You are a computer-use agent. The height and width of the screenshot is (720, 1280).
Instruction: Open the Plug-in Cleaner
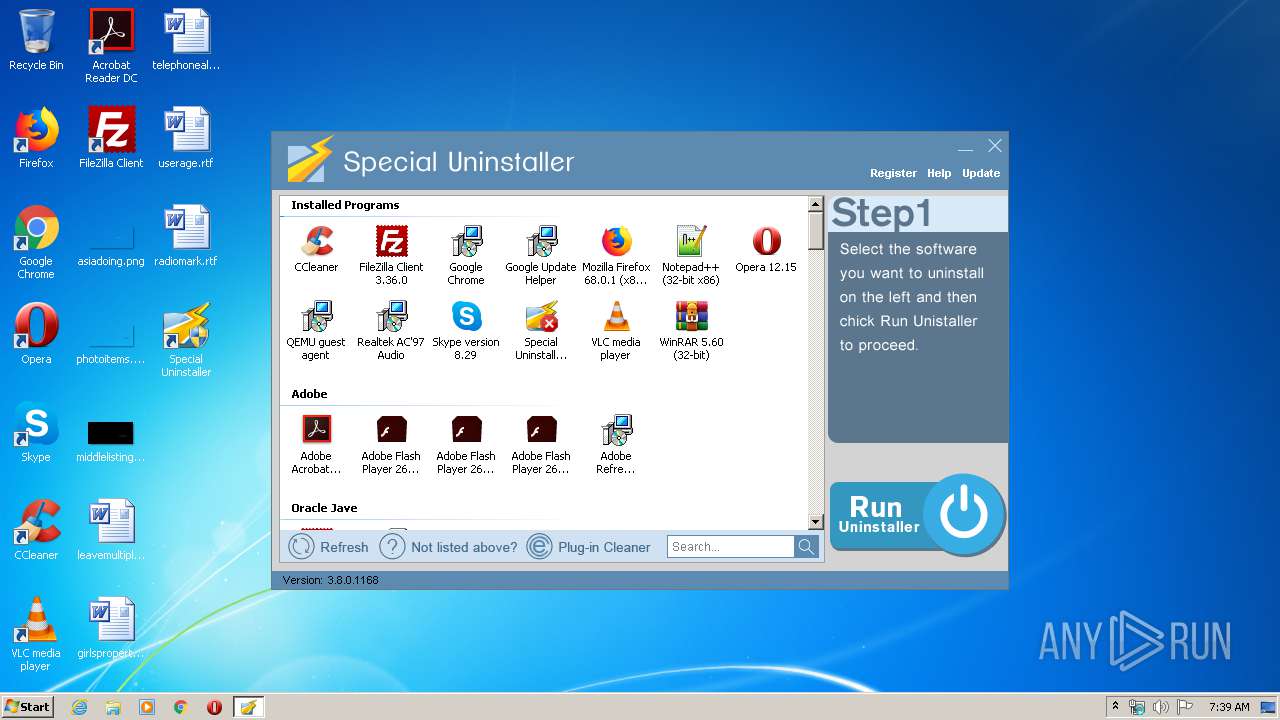589,546
